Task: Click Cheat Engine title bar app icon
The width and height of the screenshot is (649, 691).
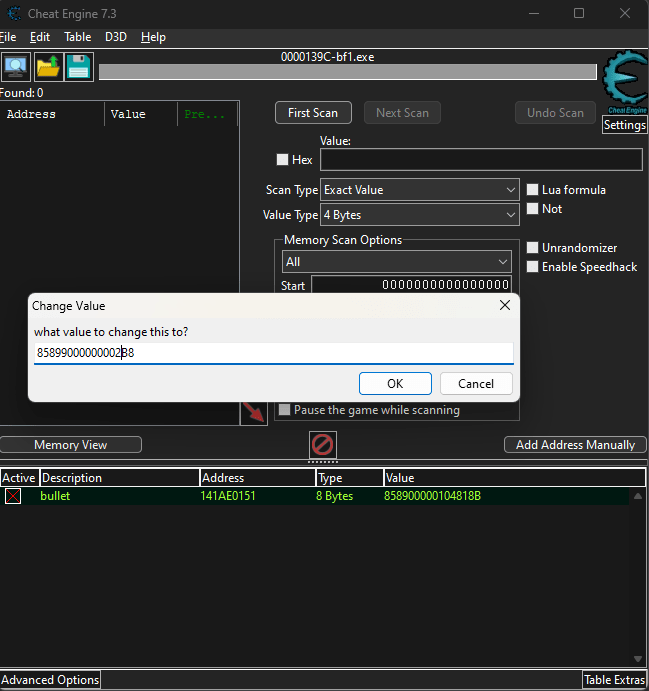Action: tap(14, 14)
